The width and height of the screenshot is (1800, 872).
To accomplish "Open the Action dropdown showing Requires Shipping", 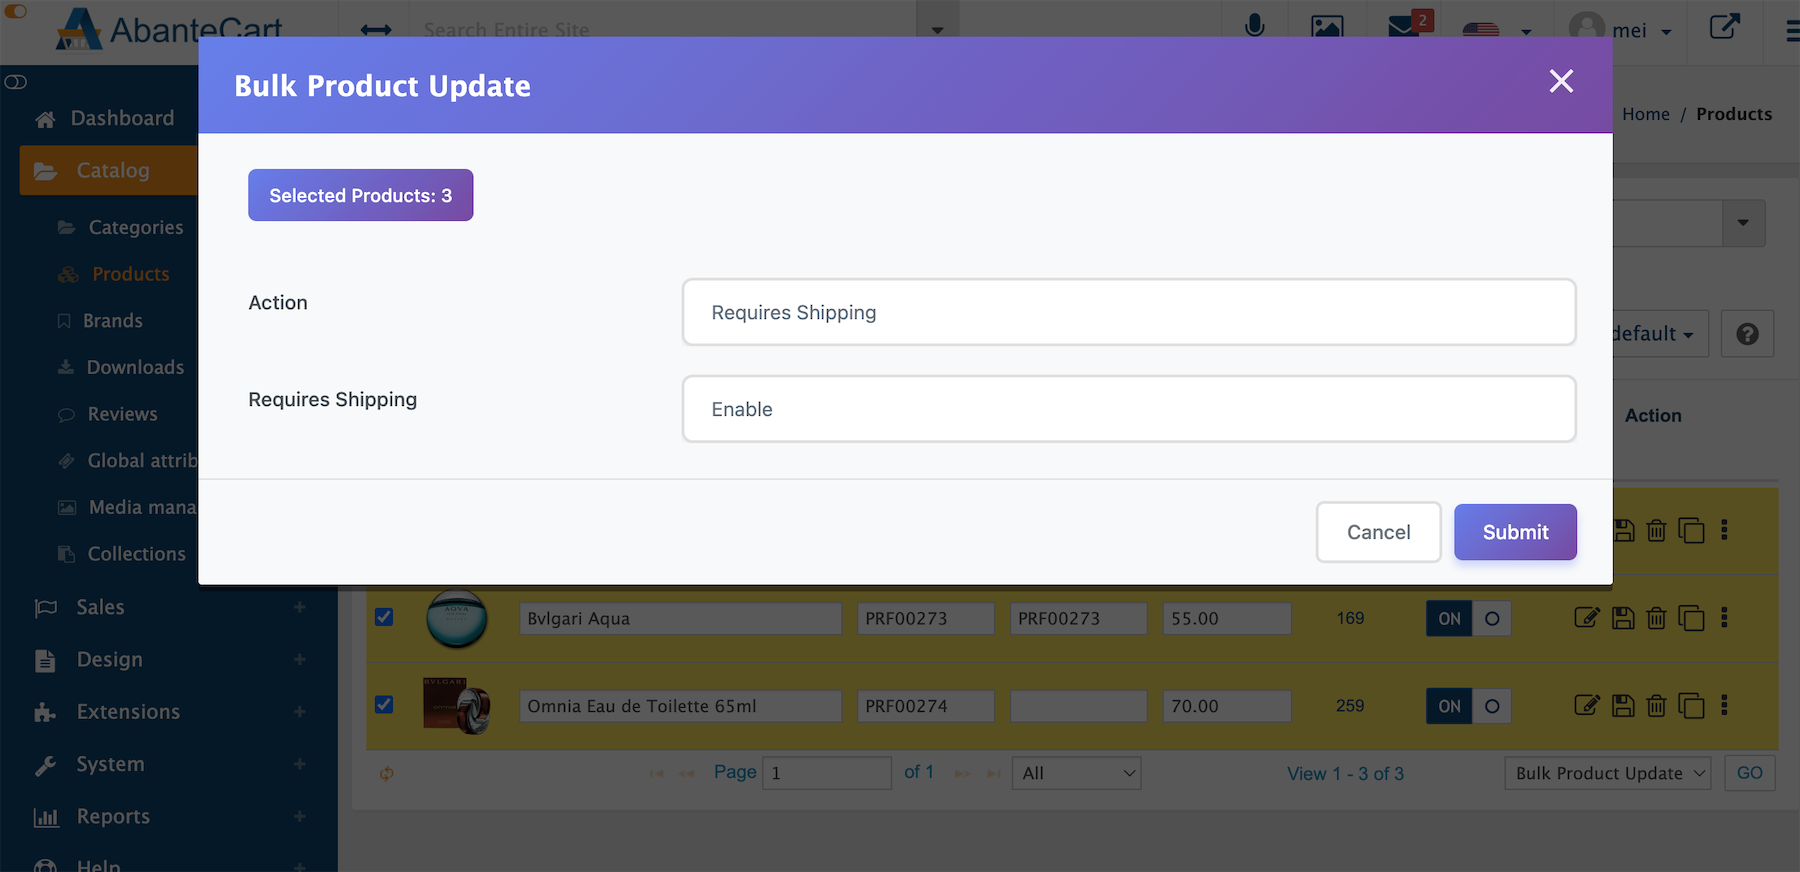I will 1128,312.
